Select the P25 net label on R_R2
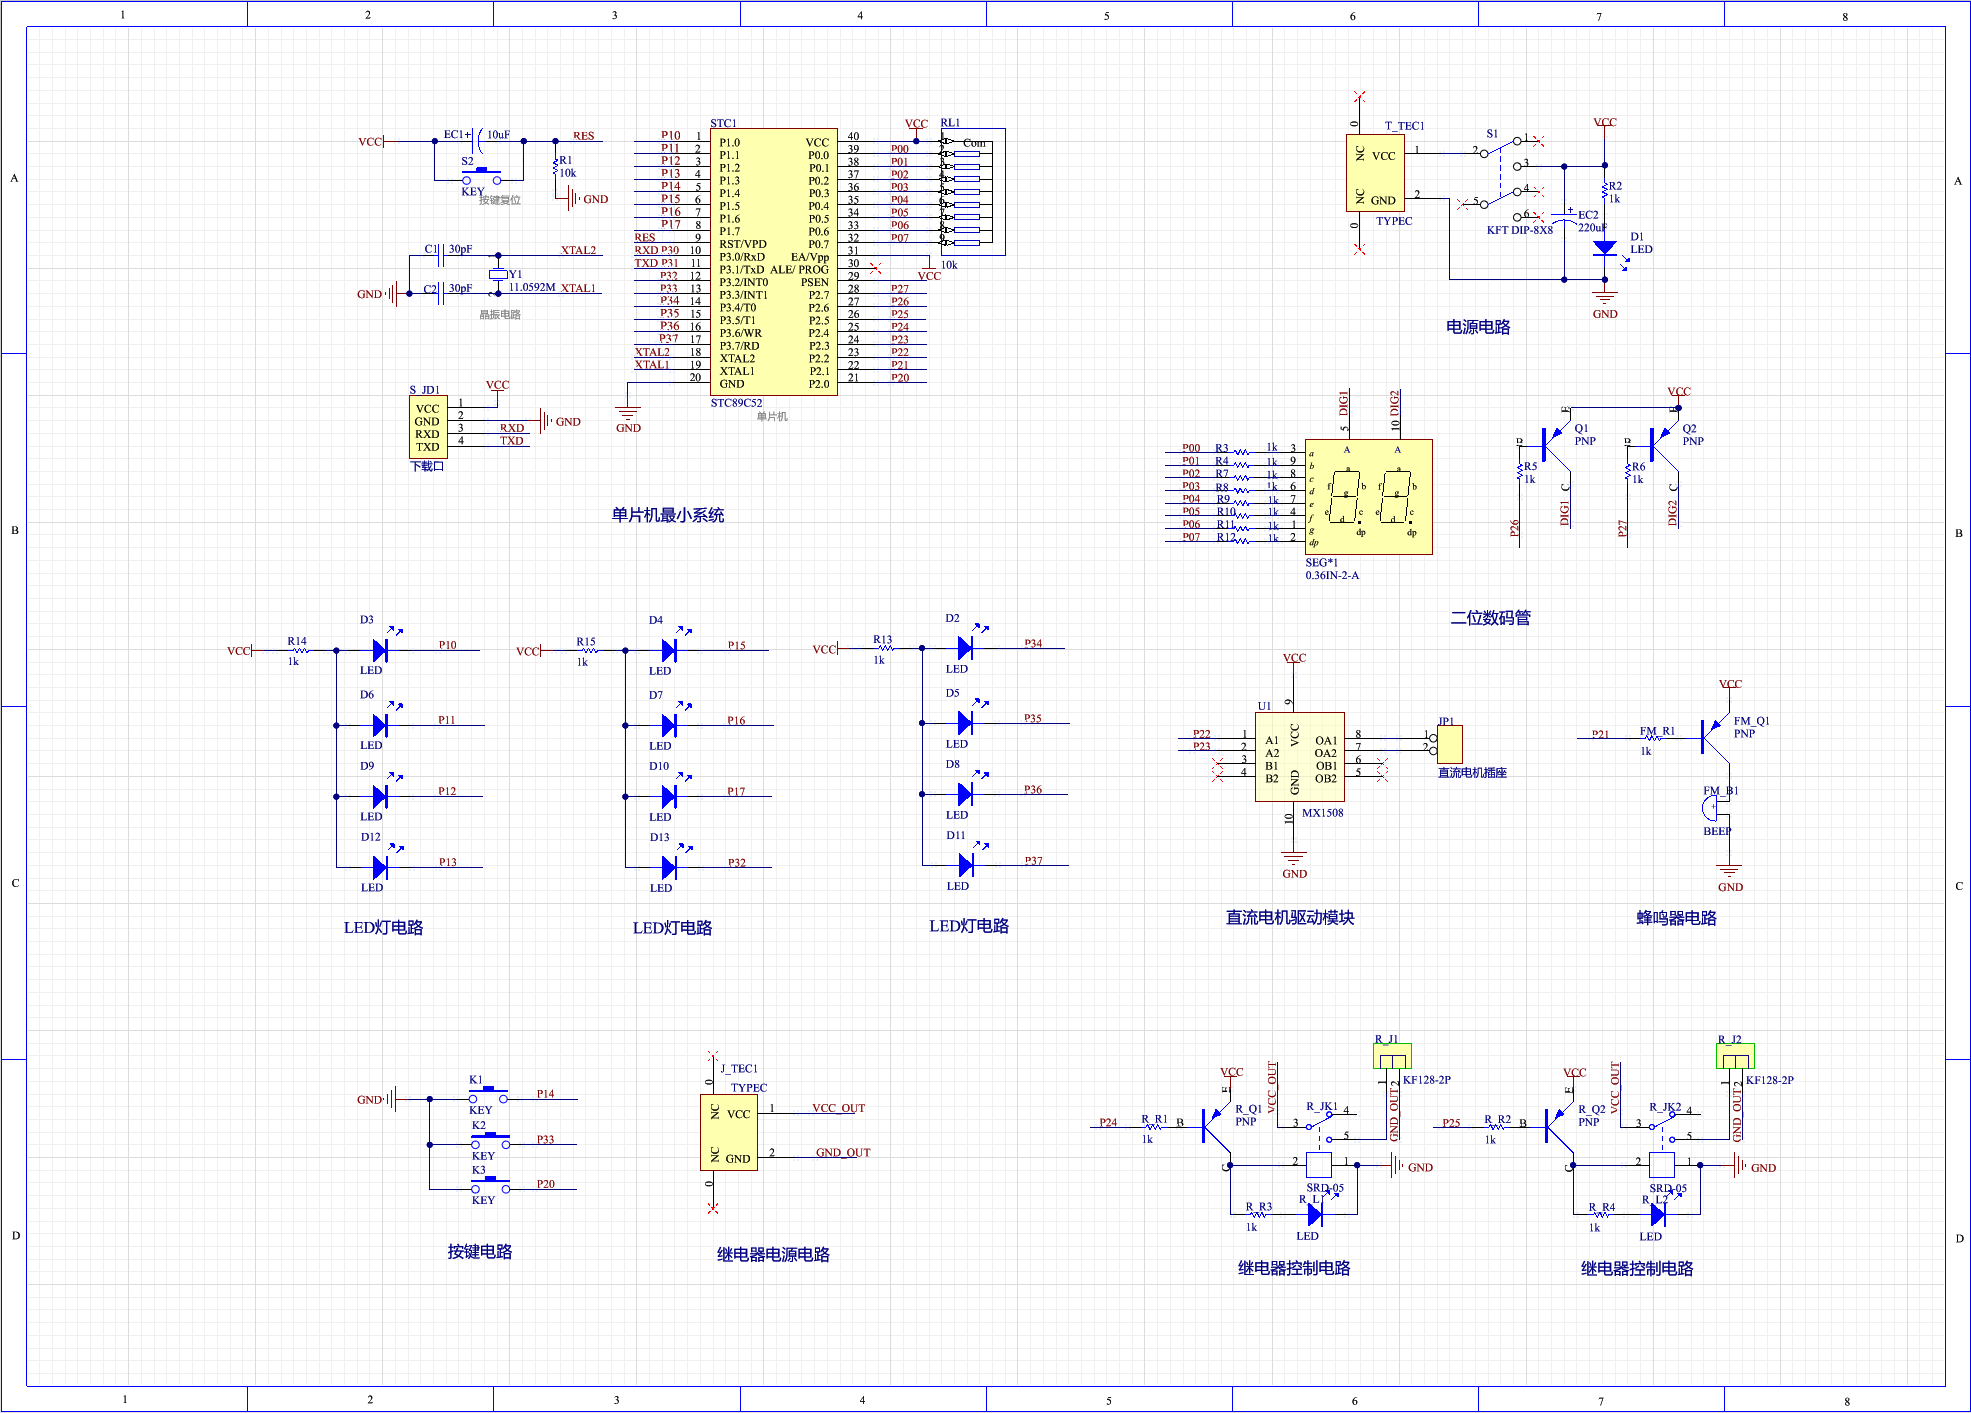 tap(1452, 1123)
